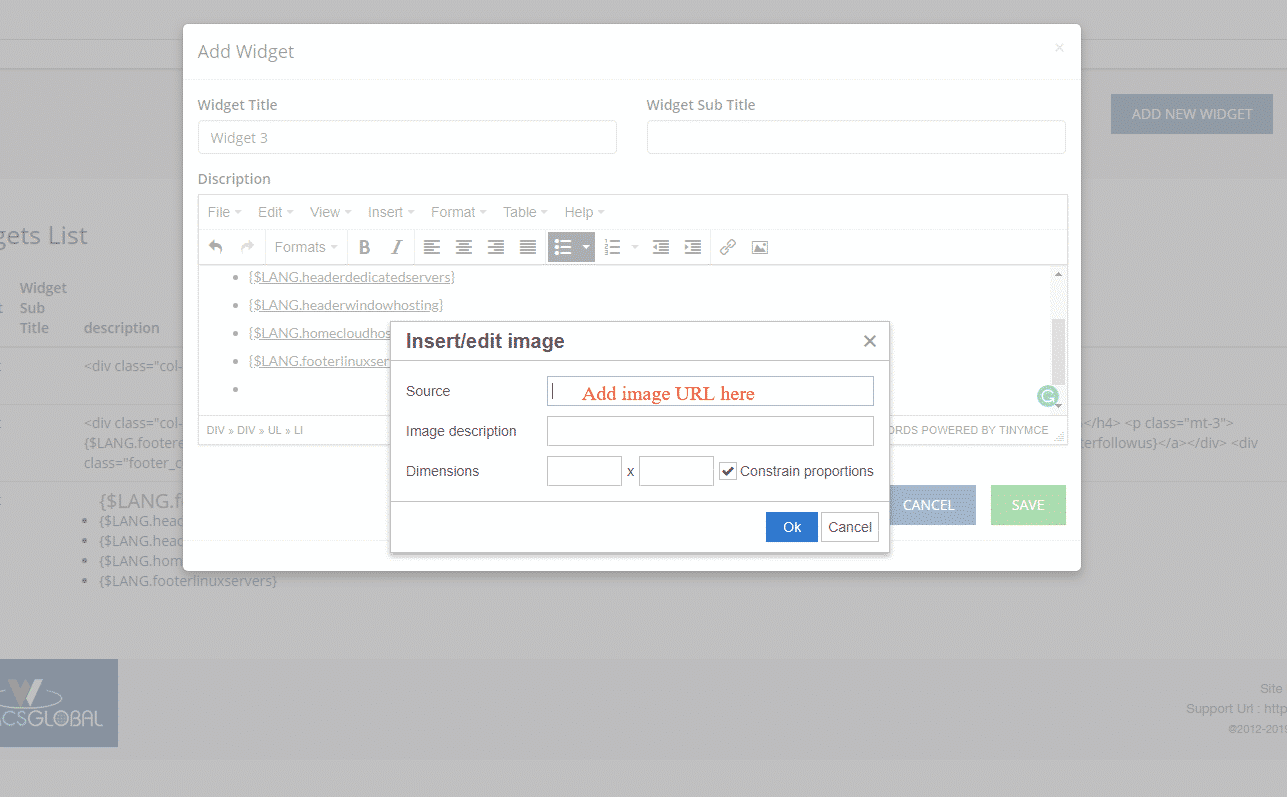This screenshot has height=797, width=1287.
Task: Close the Insert/edit image dialog
Action: pyautogui.click(x=869, y=341)
